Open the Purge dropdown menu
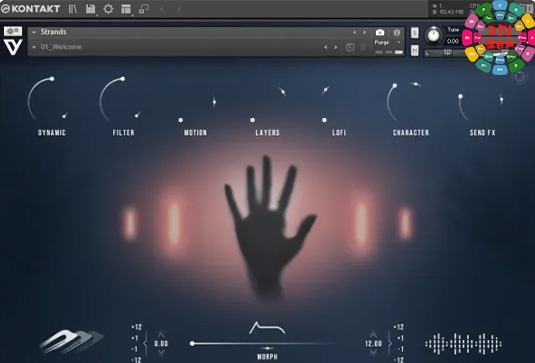The image size is (535, 363). click(x=387, y=42)
